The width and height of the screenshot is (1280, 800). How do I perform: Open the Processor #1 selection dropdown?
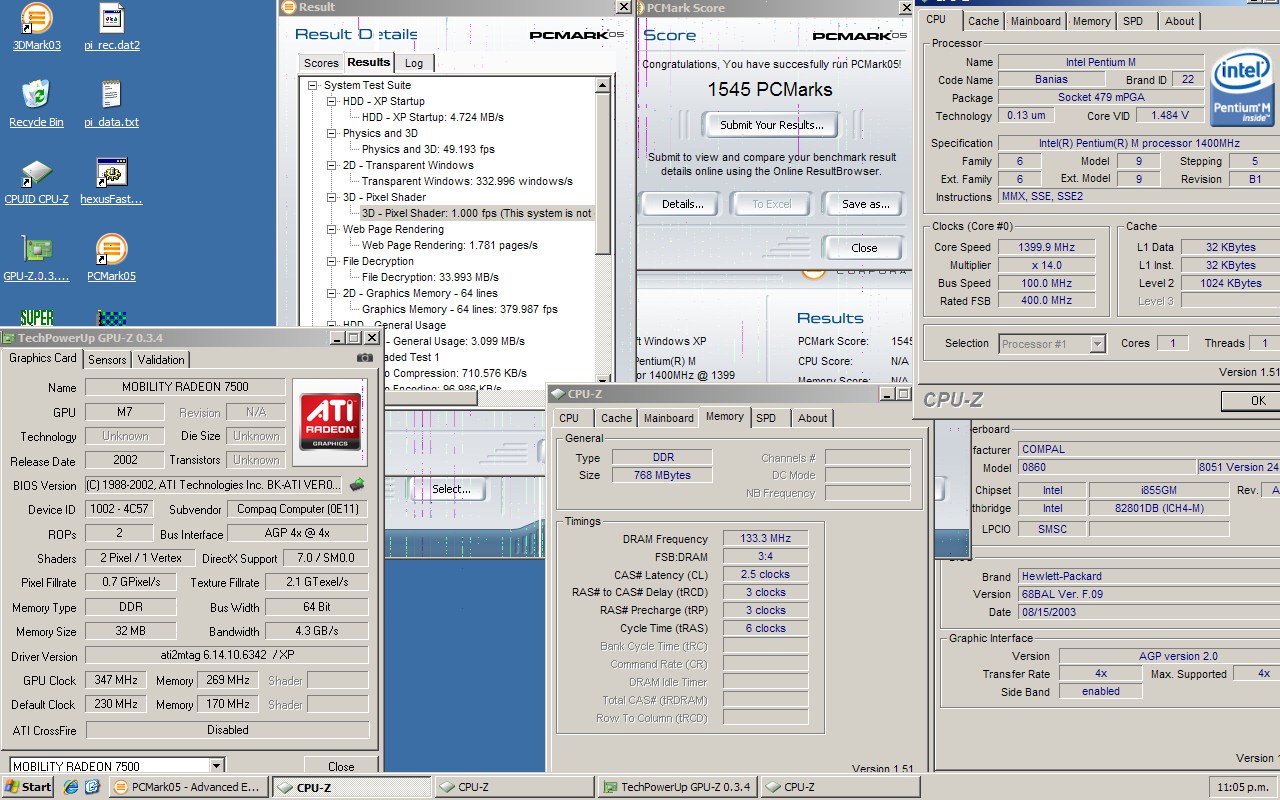(1097, 344)
